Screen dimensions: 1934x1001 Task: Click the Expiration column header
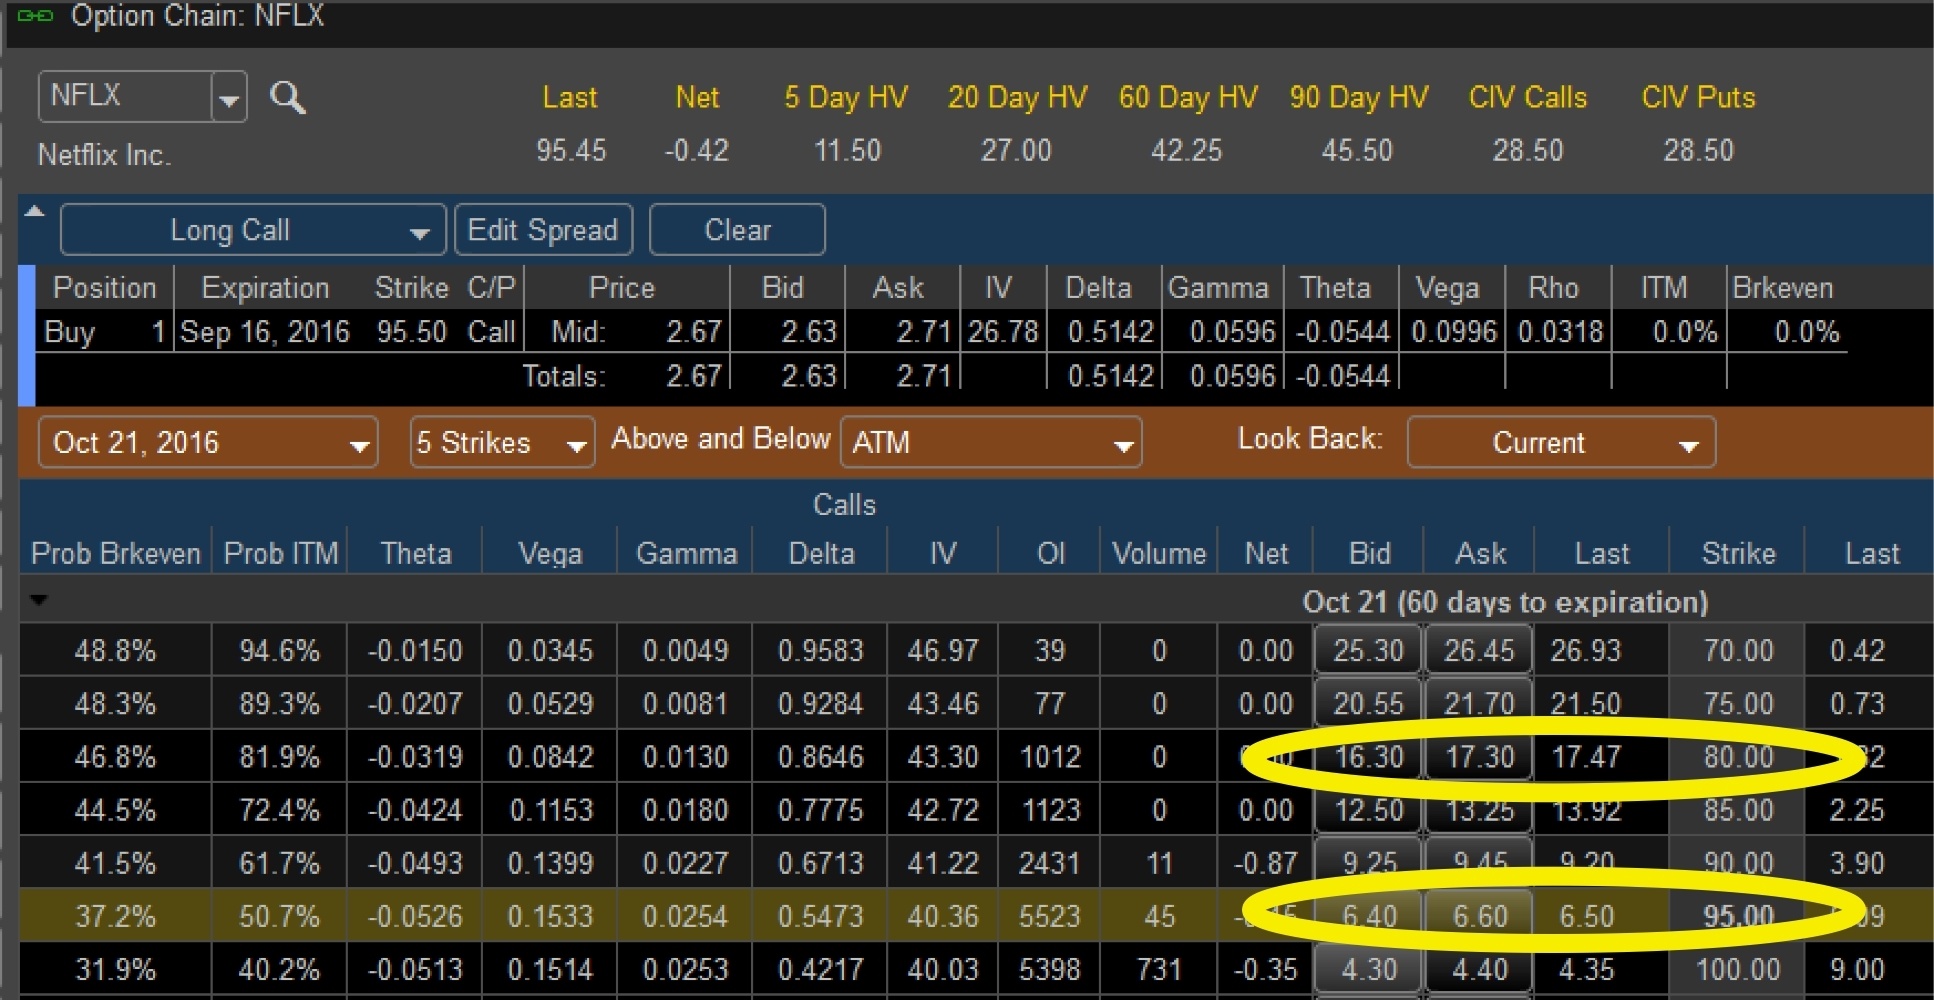[265, 288]
